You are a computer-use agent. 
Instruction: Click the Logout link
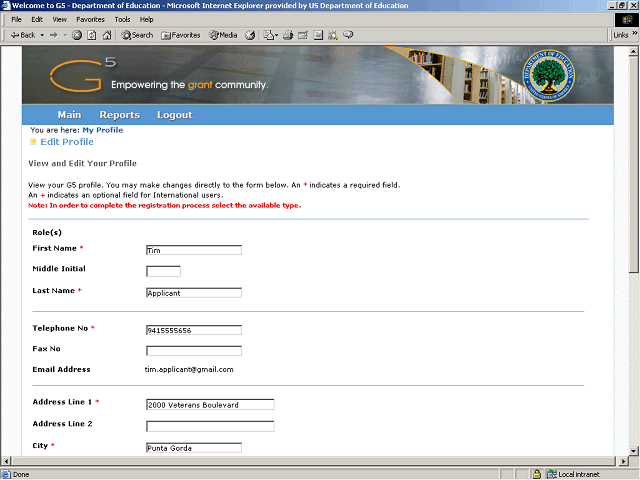point(175,115)
